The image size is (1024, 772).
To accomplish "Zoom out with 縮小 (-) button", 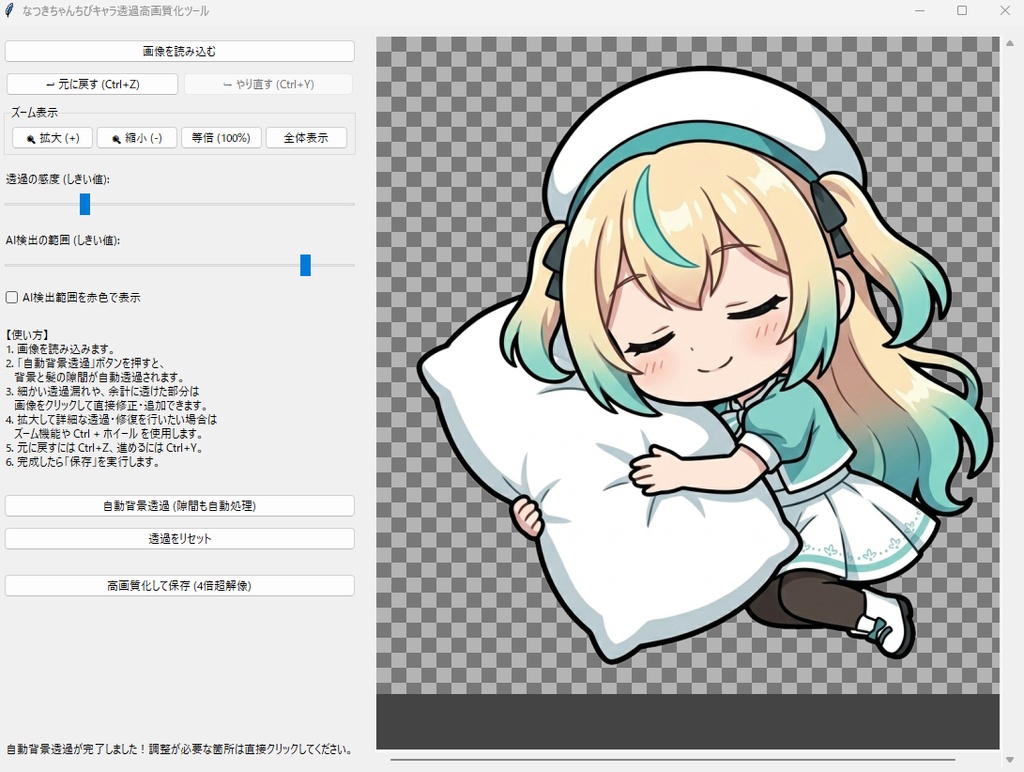I will click(136, 138).
